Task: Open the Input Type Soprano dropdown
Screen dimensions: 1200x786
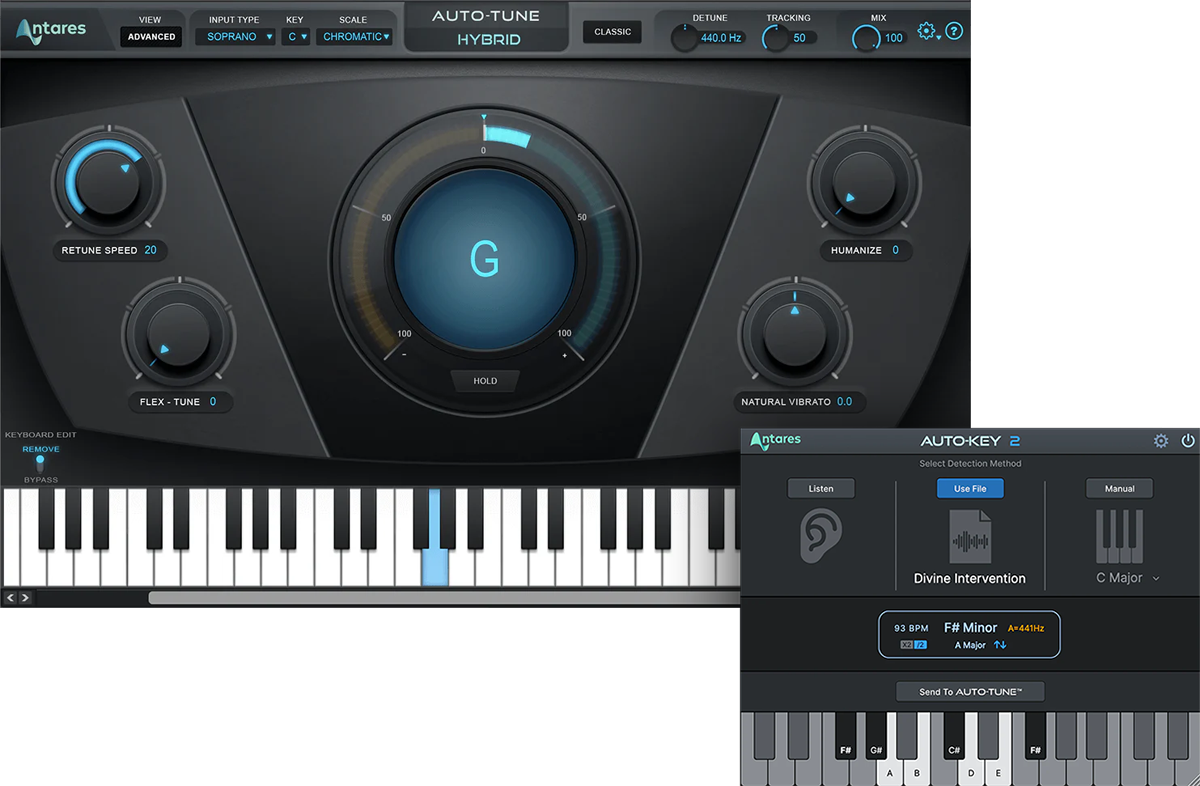Action: [235, 37]
